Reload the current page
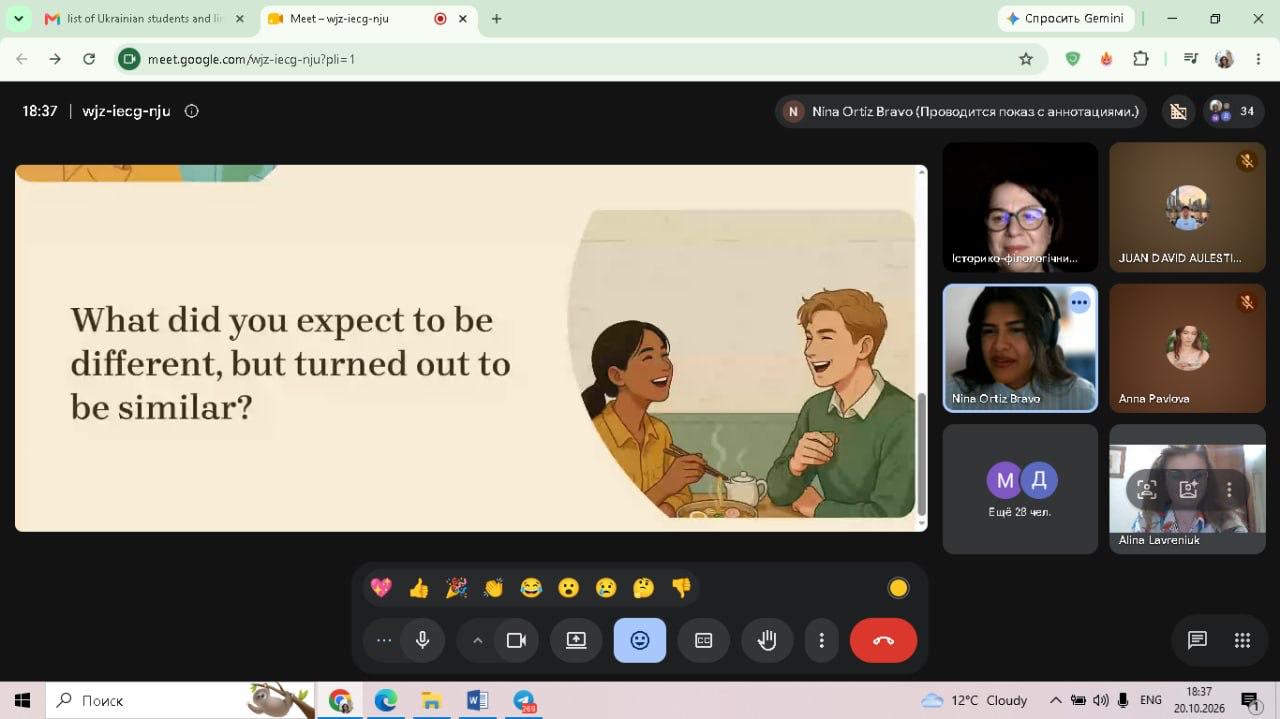1280x719 pixels. pyautogui.click(x=89, y=59)
